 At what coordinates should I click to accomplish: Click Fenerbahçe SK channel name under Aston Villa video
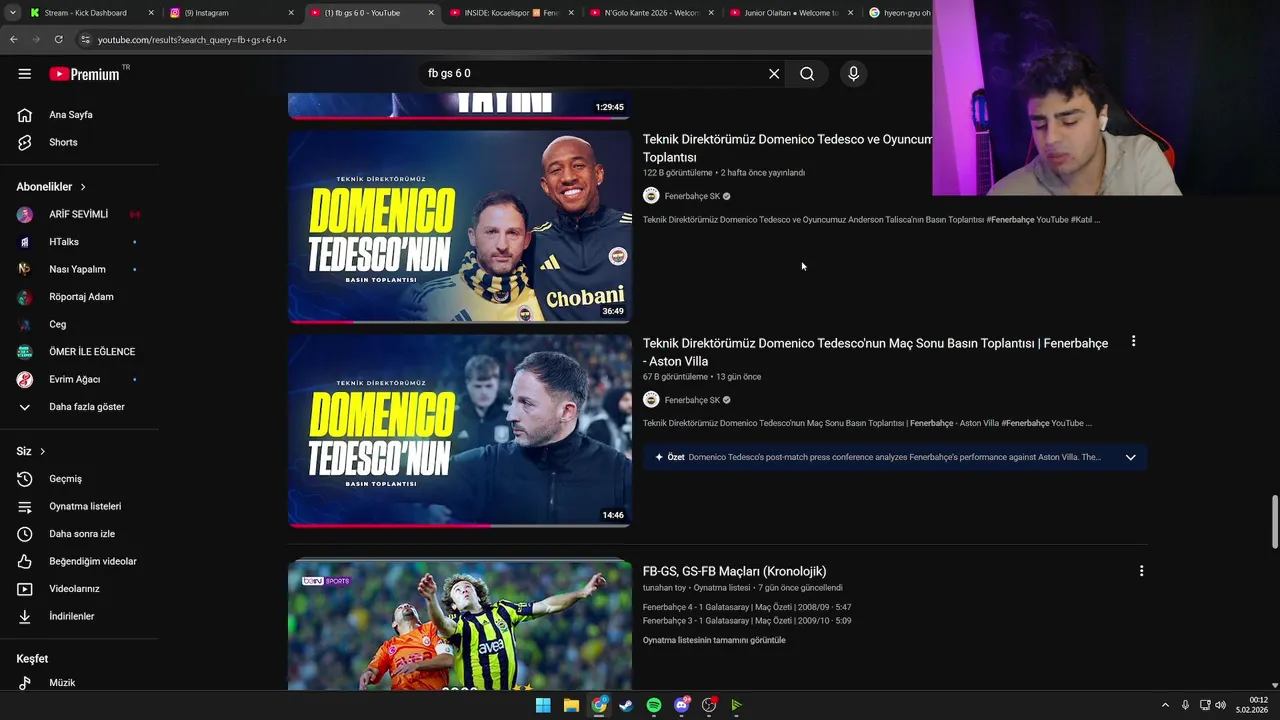[x=692, y=400]
